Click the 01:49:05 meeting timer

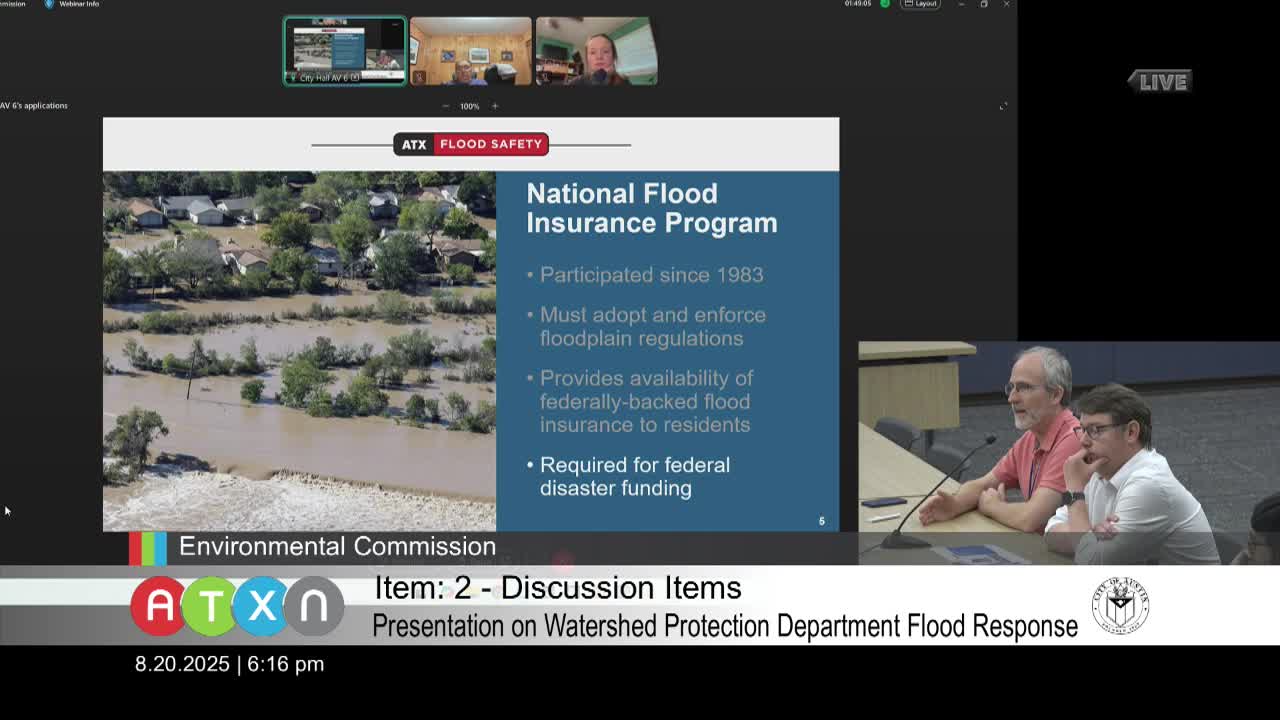tap(857, 4)
